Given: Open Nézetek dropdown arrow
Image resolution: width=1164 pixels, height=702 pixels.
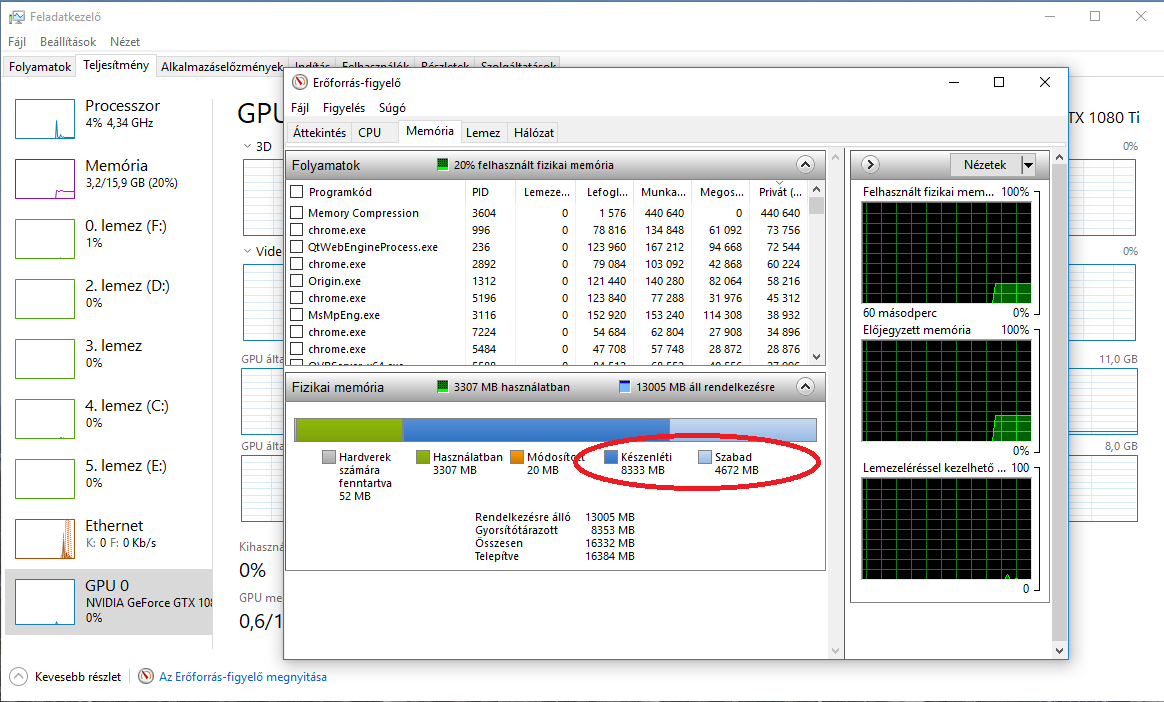Looking at the screenshot, I should click(x=1028, y=165).
